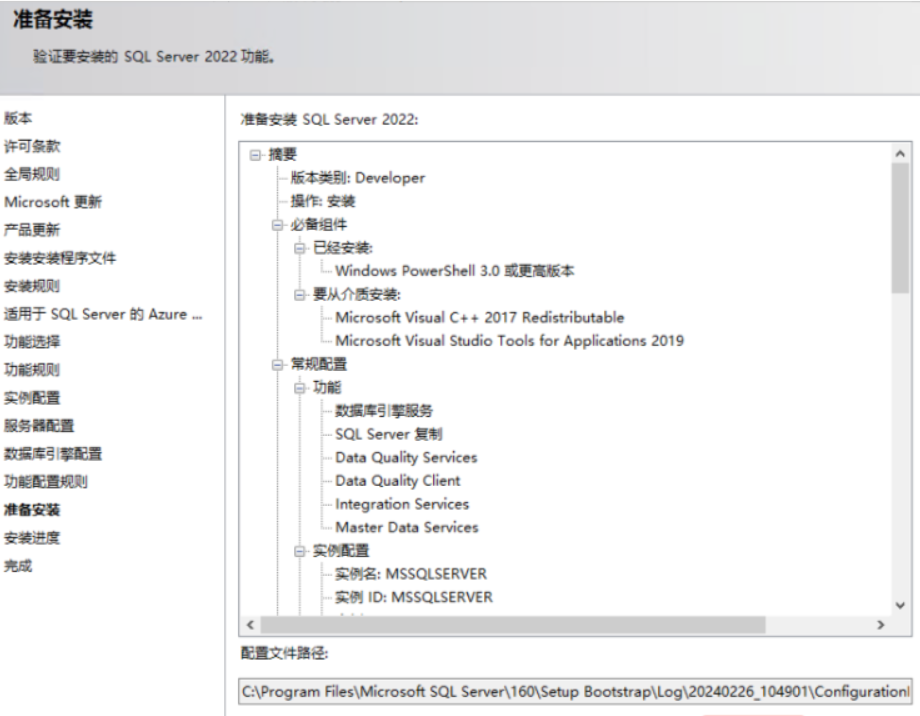Click the horizontal scroll left arrow

click(x=251, y=625)
